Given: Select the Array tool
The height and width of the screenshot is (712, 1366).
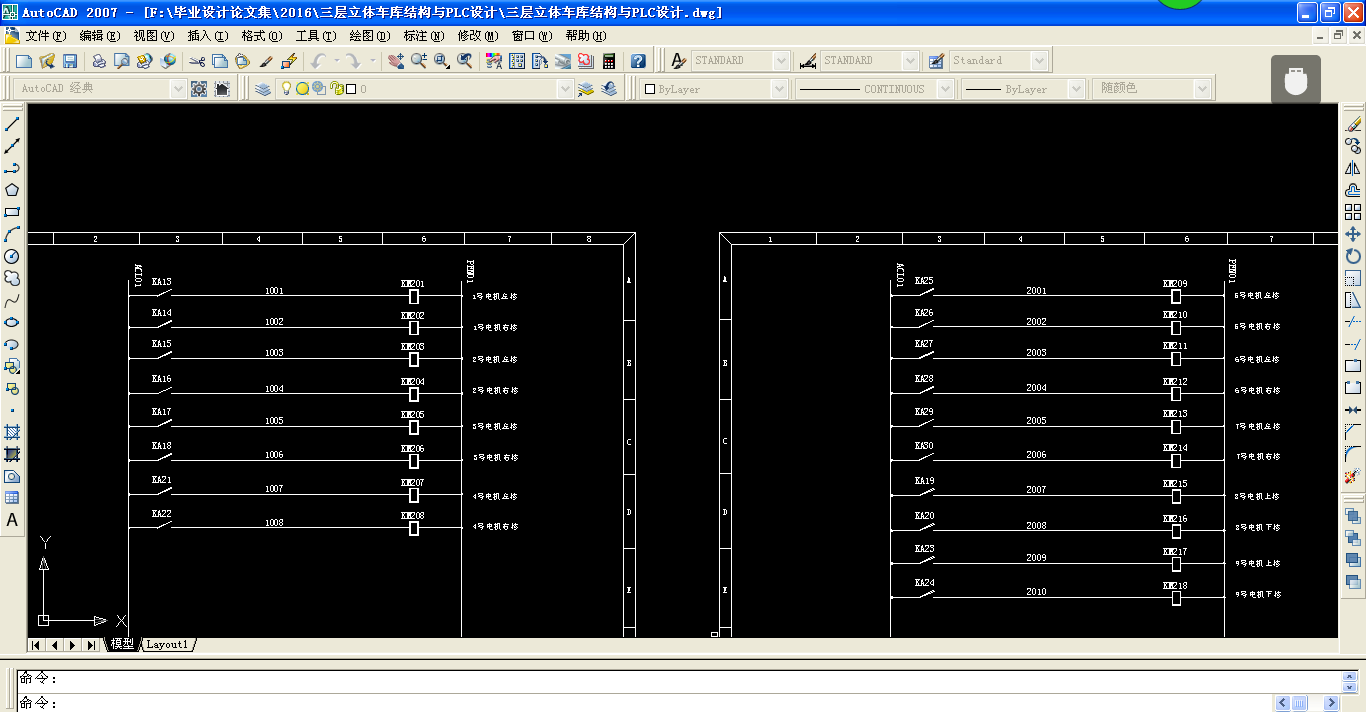Looking at the screenshot, I should [1353, 212].
